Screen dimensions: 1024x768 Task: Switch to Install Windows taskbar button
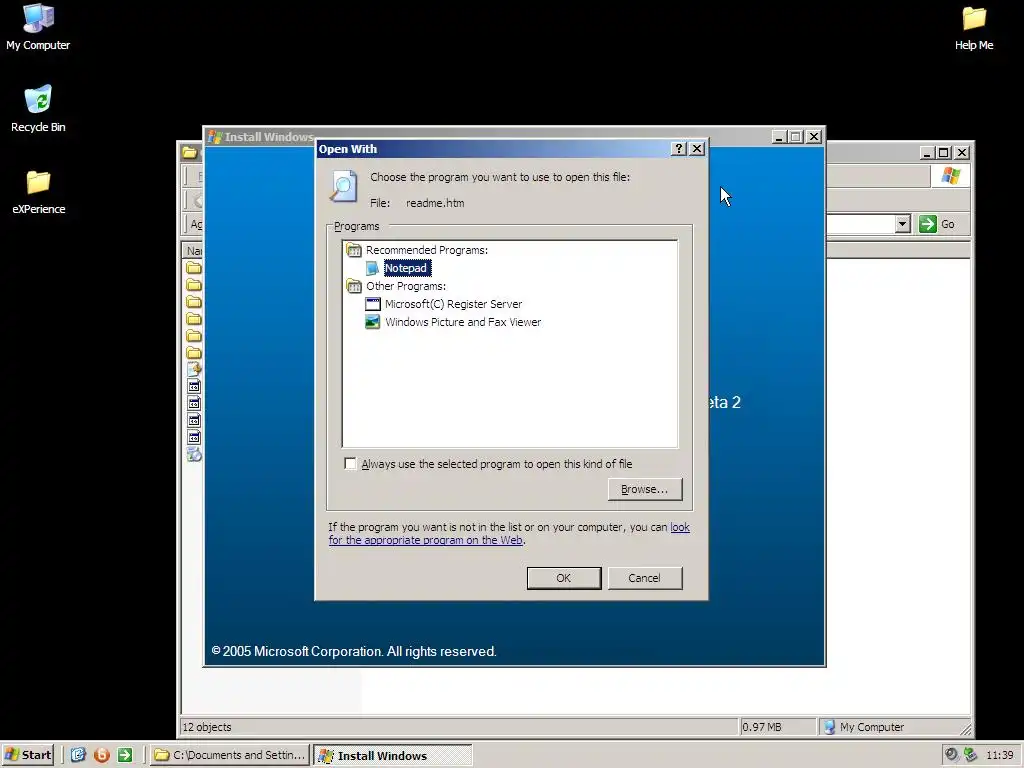392,756
